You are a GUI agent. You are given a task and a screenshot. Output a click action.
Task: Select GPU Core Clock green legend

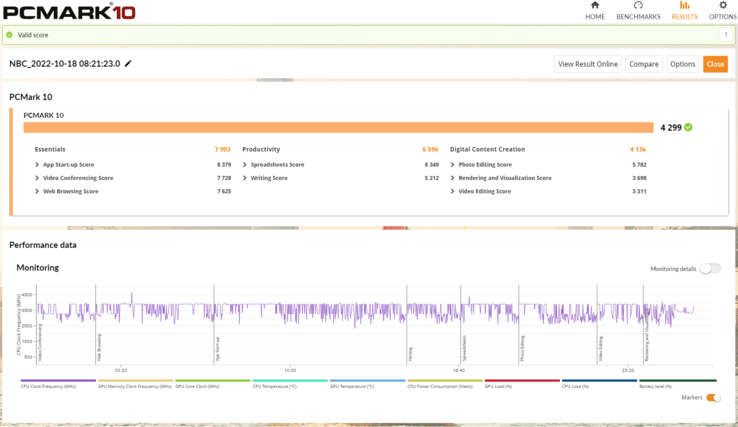pyautogui.click(x=212, y=384)
